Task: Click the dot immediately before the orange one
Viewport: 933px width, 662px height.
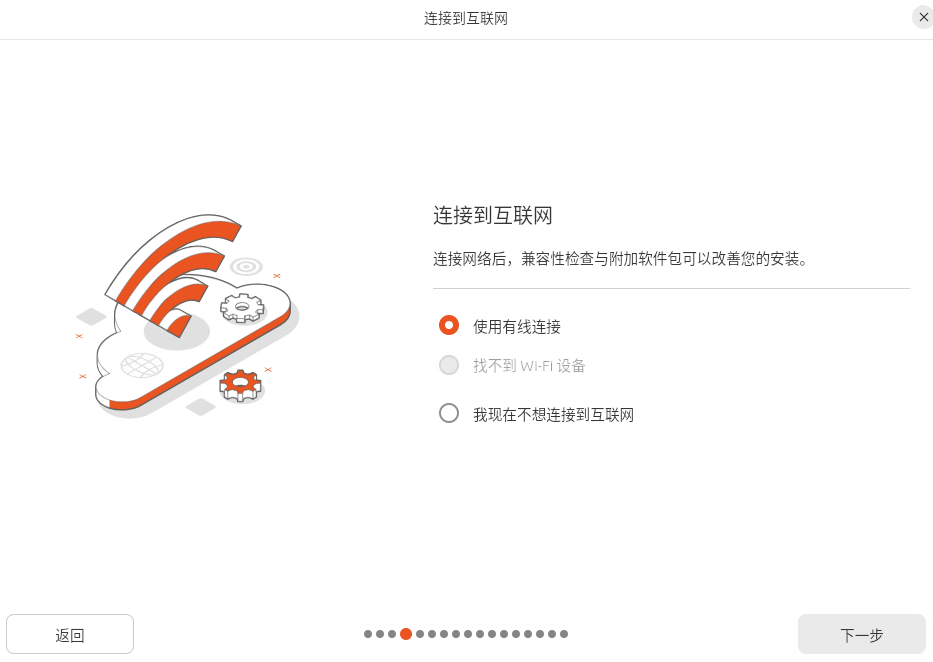Action: [392, 634]
